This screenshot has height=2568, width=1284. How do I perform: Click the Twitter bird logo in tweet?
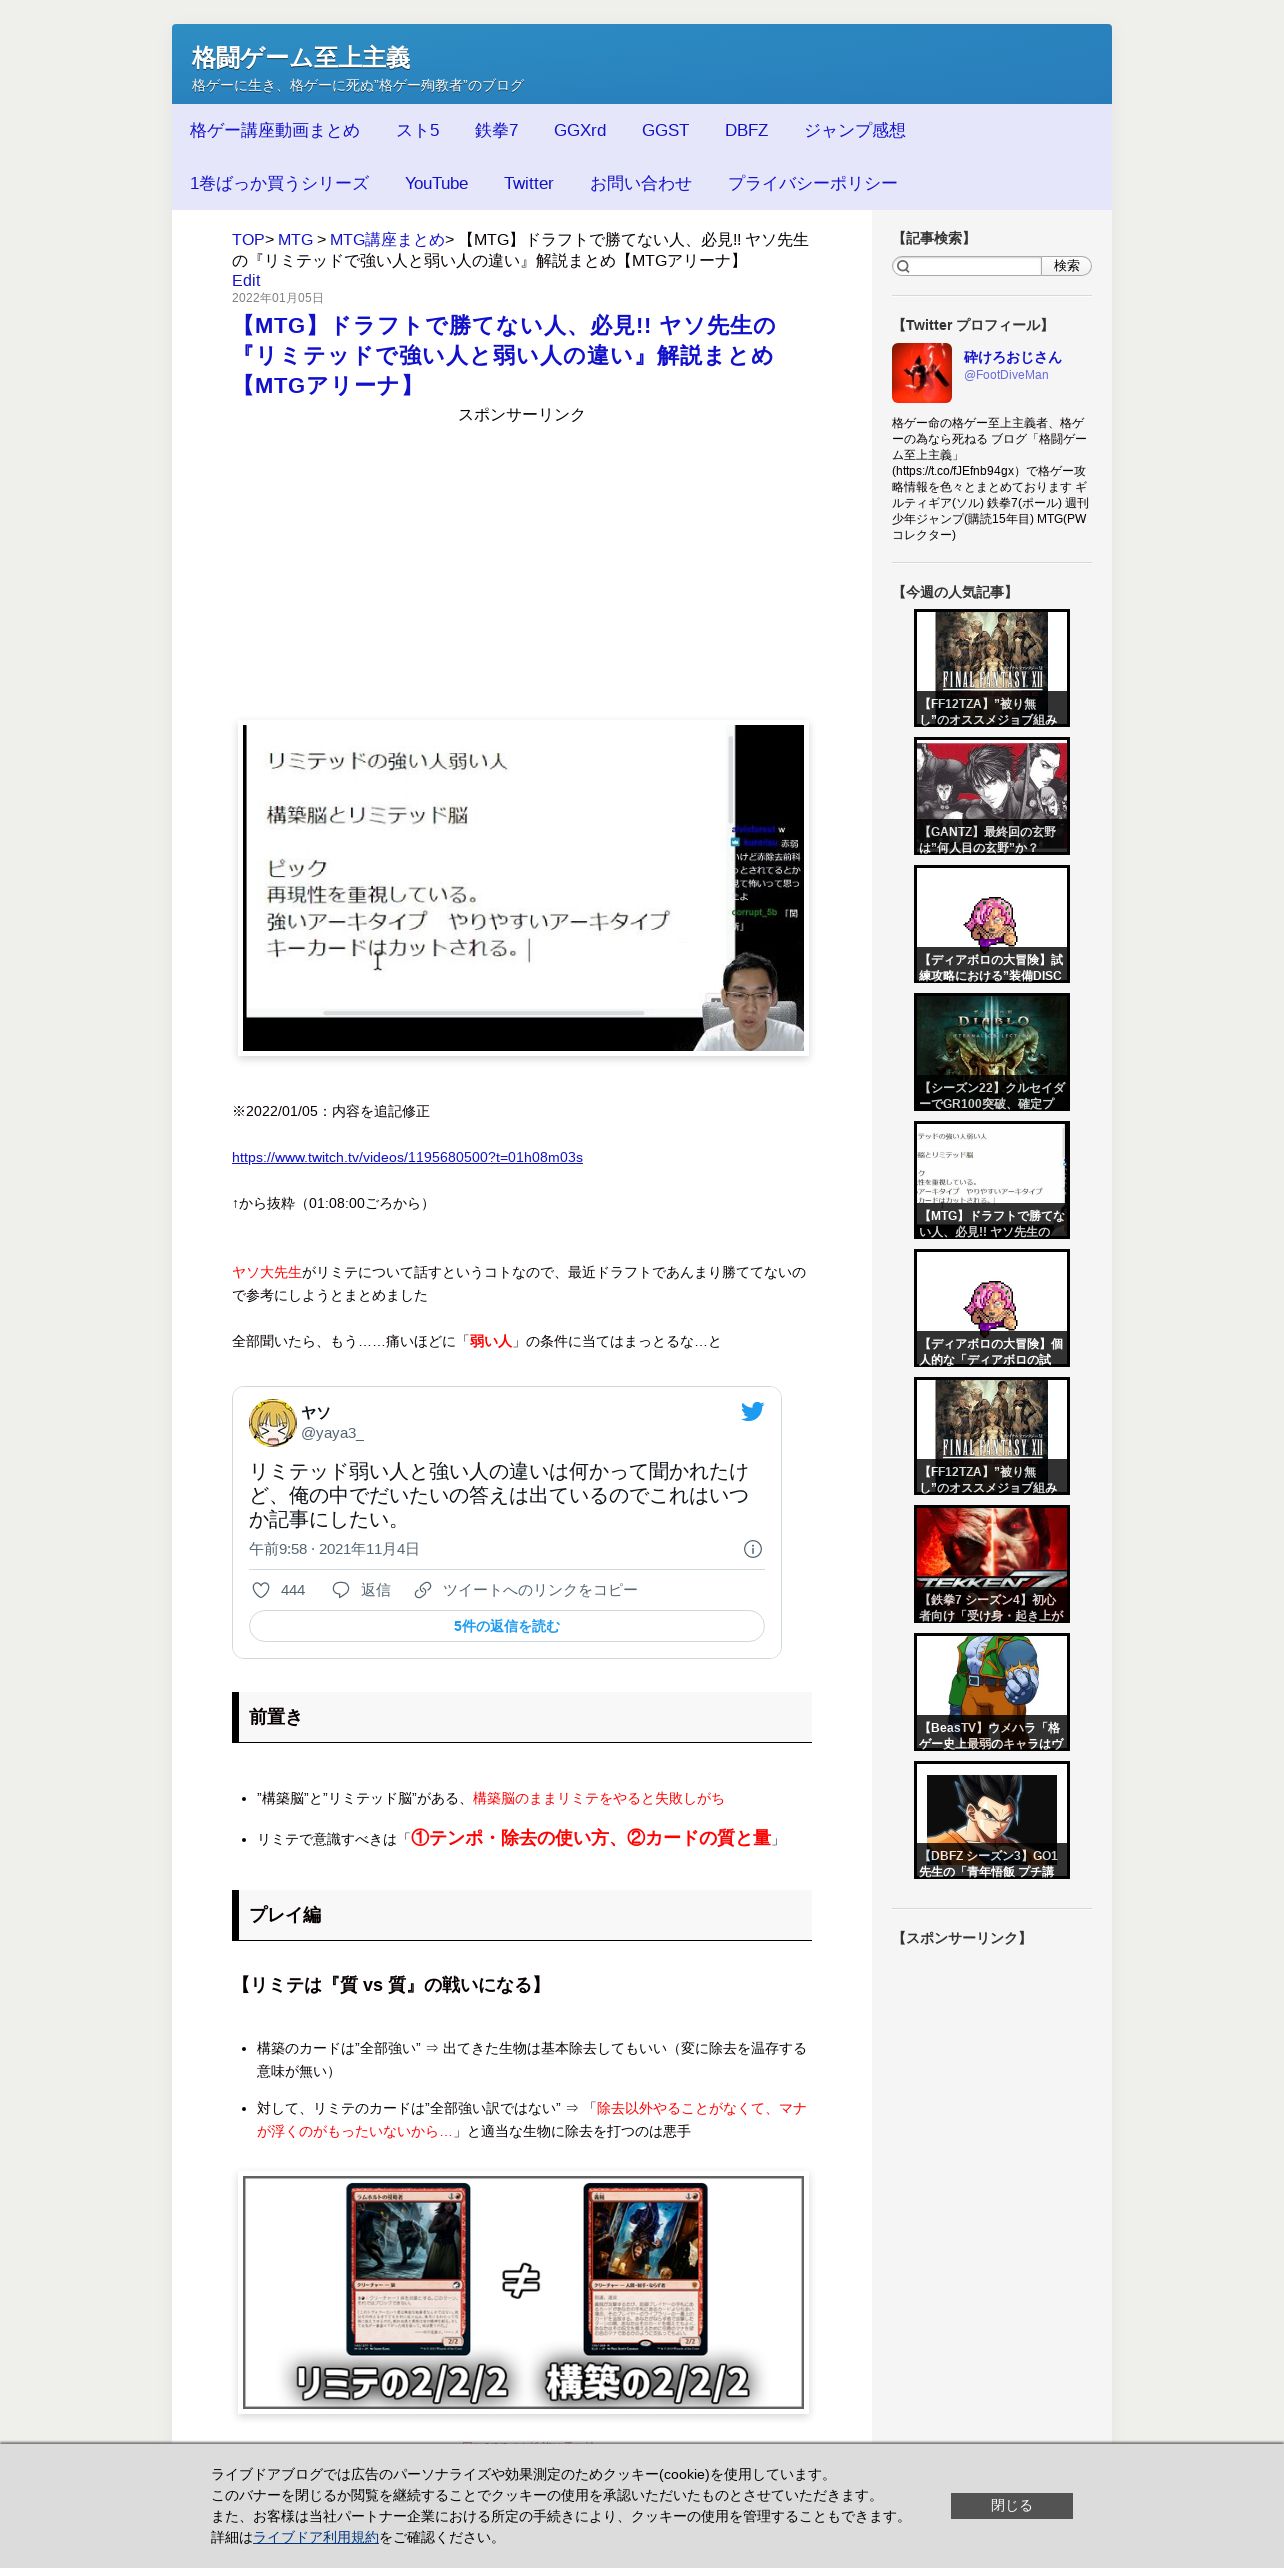[752, 1412]
